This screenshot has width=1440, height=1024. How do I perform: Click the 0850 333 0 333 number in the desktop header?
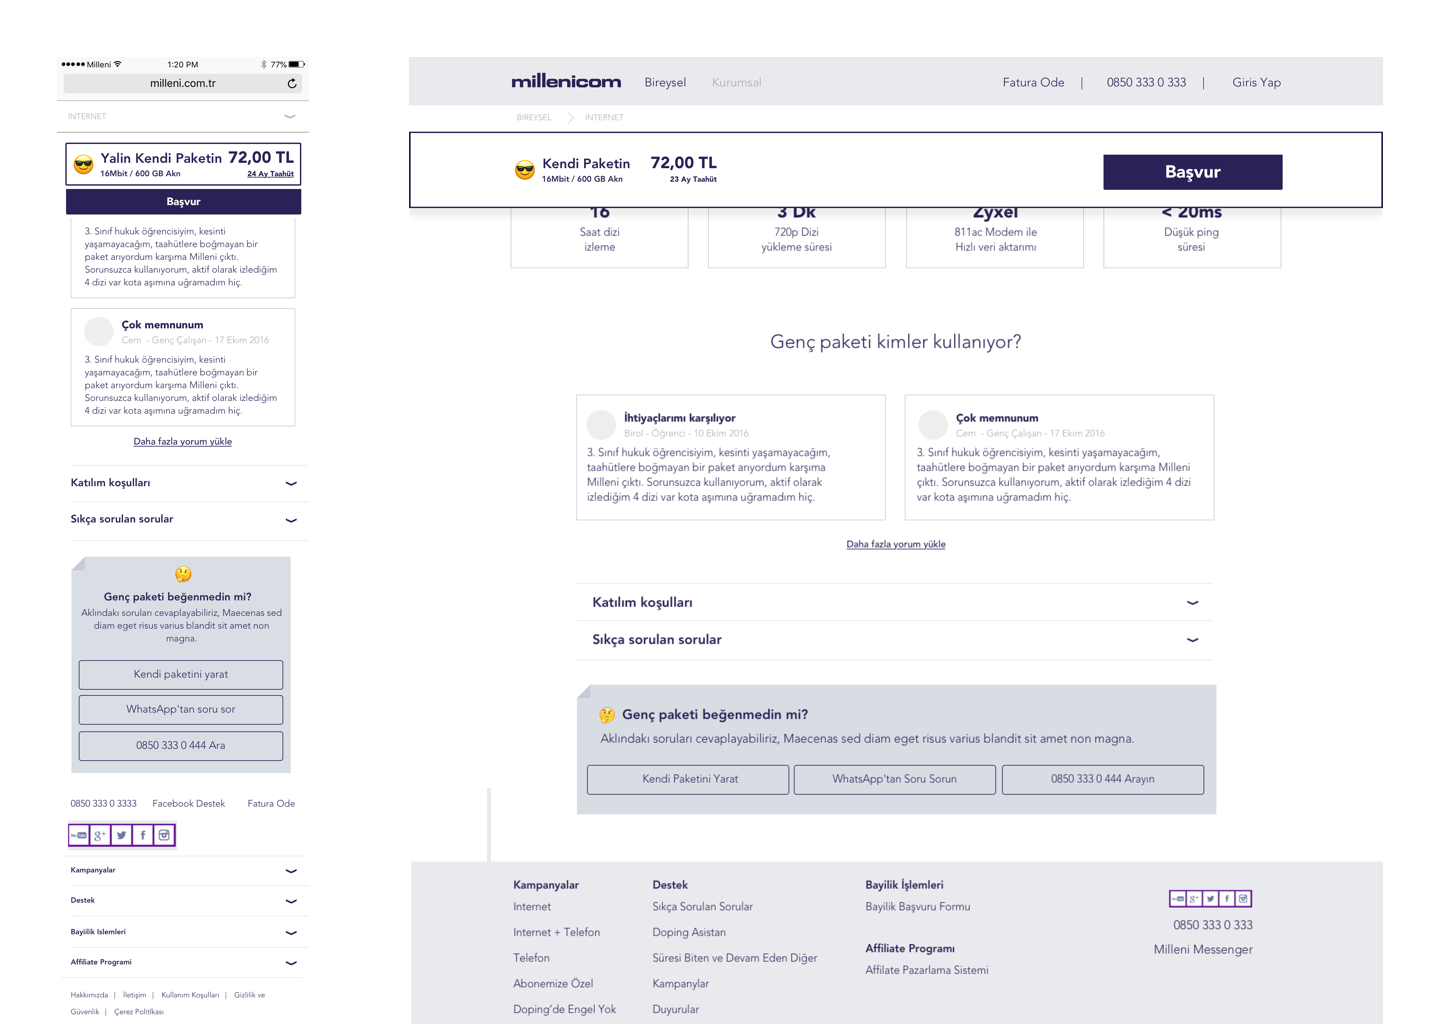point(1146,83)
